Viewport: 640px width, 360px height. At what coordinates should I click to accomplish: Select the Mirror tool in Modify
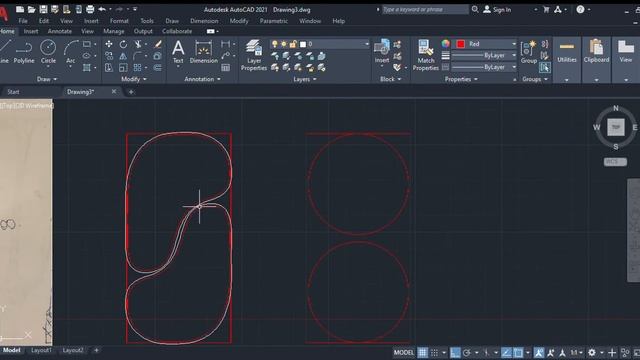pyautogui.click(x=123, y=56)
